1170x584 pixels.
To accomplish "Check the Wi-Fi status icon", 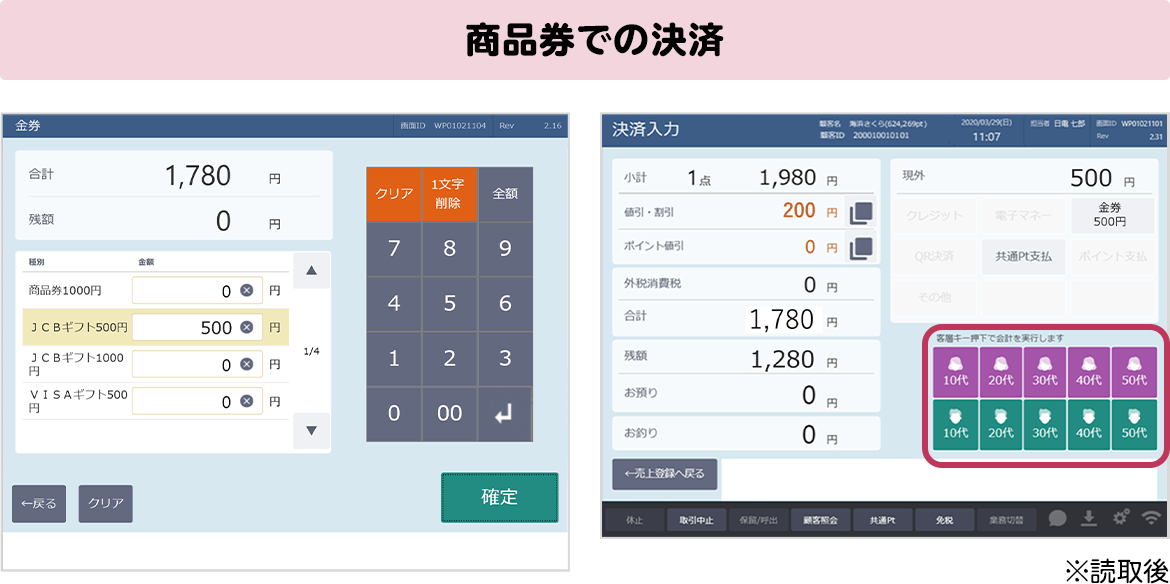I will [x=1153, y=518].
